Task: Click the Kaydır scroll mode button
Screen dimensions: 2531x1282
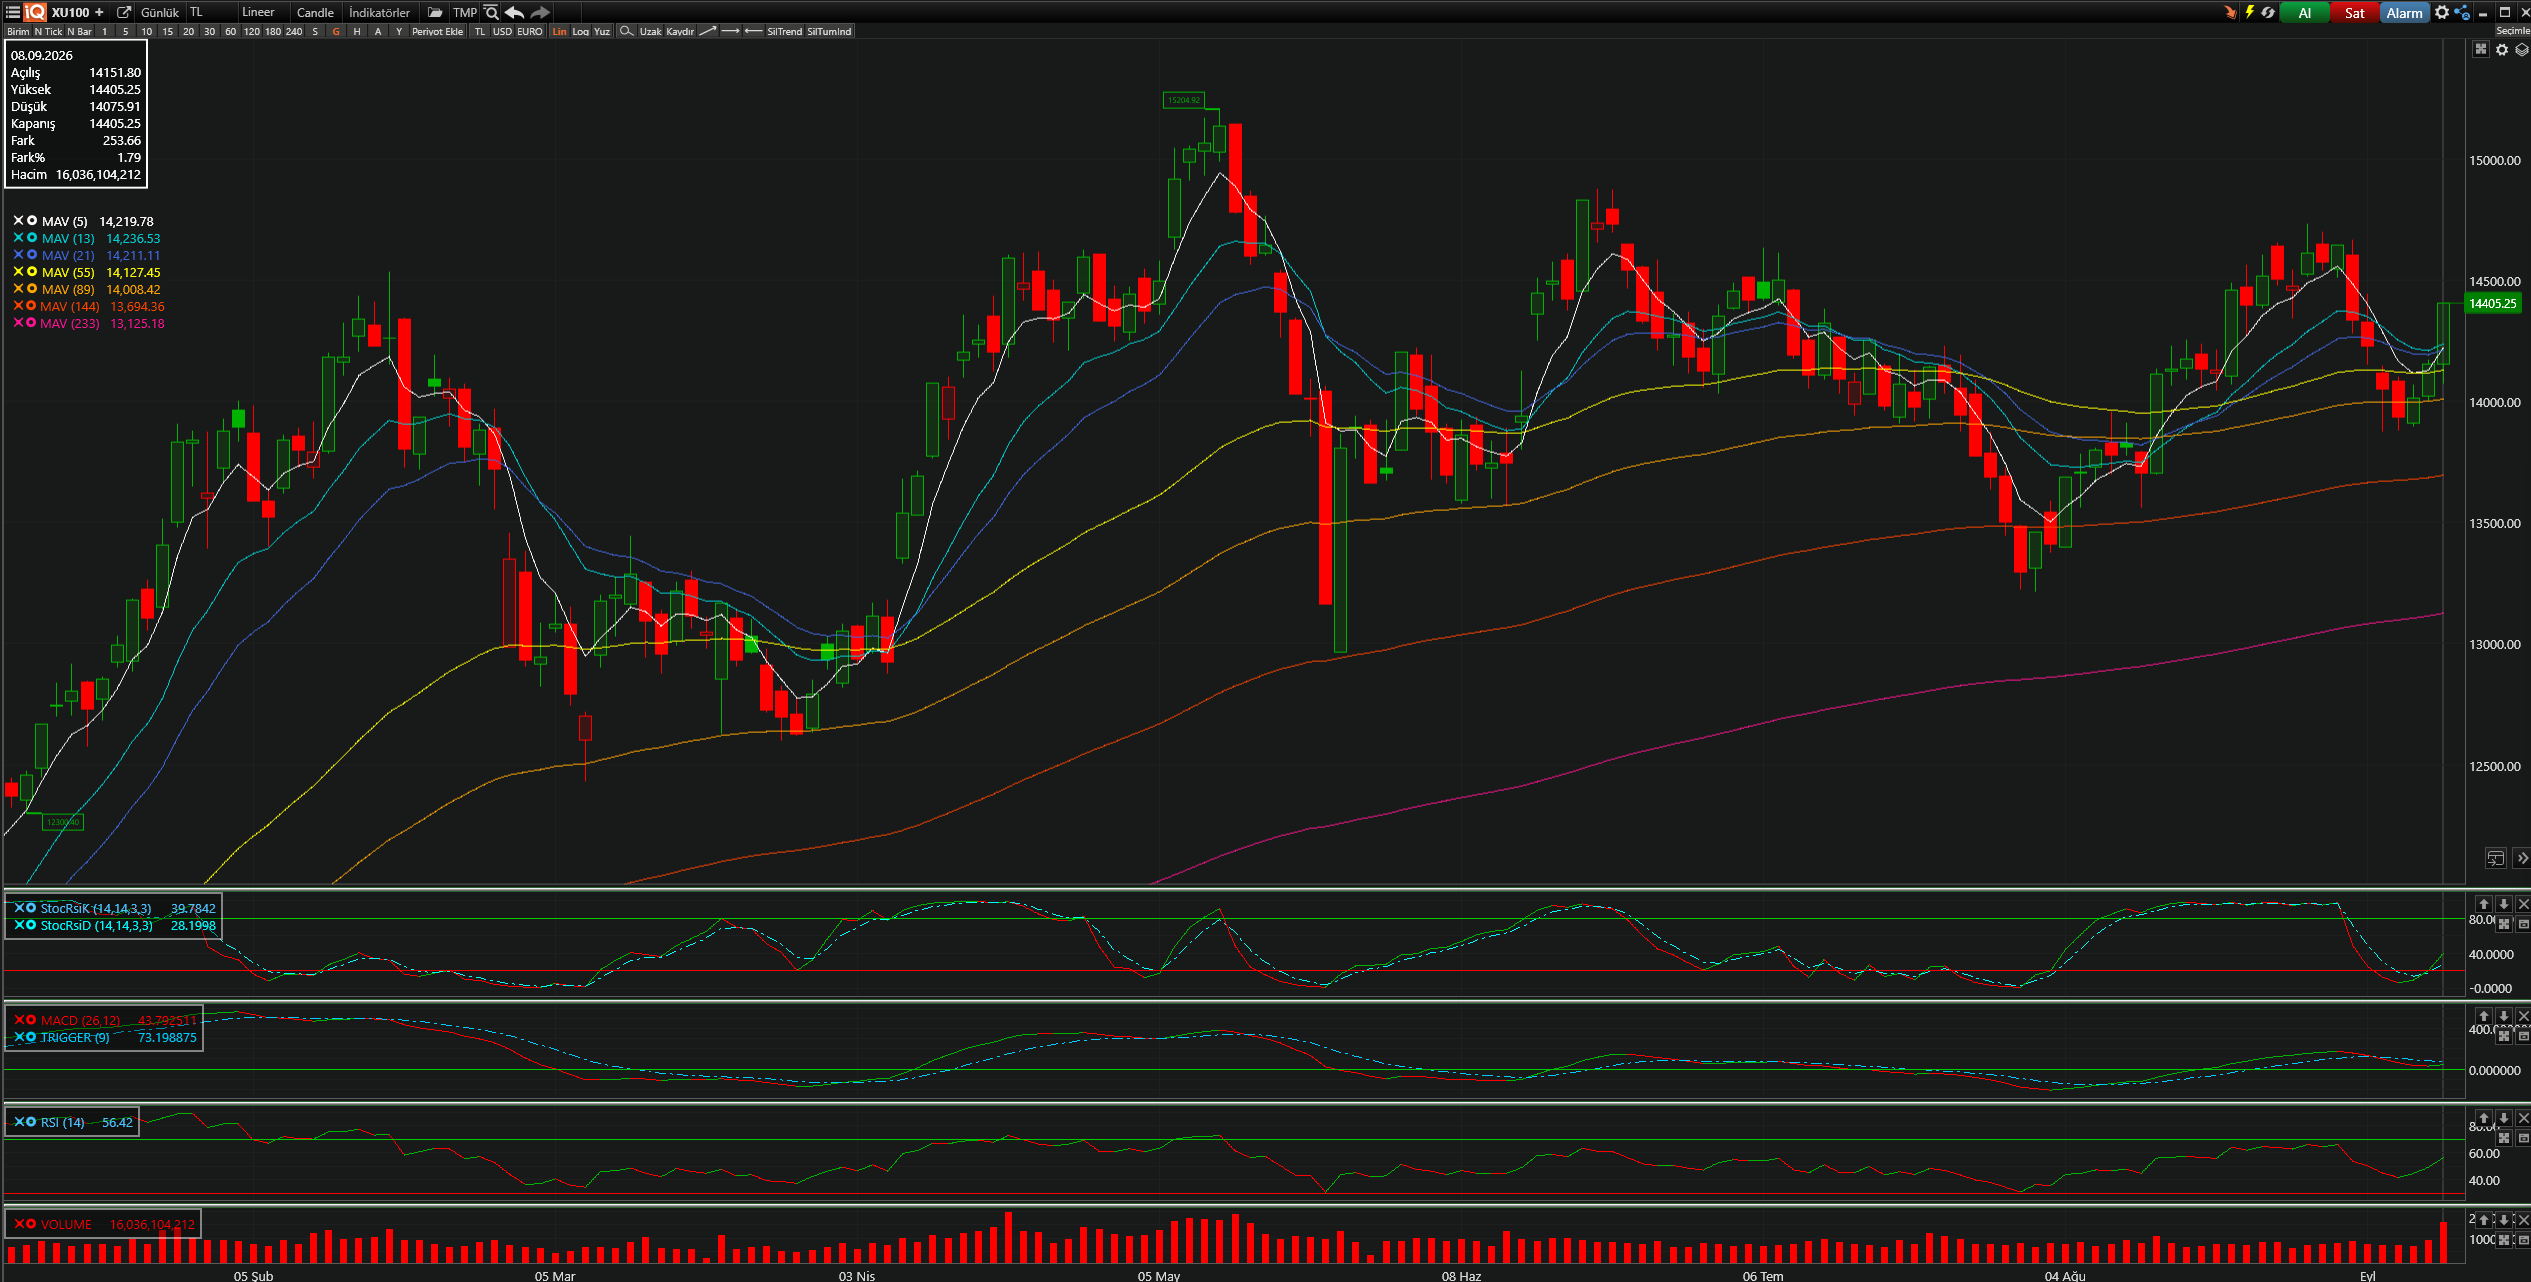Action: coord(680,31)
